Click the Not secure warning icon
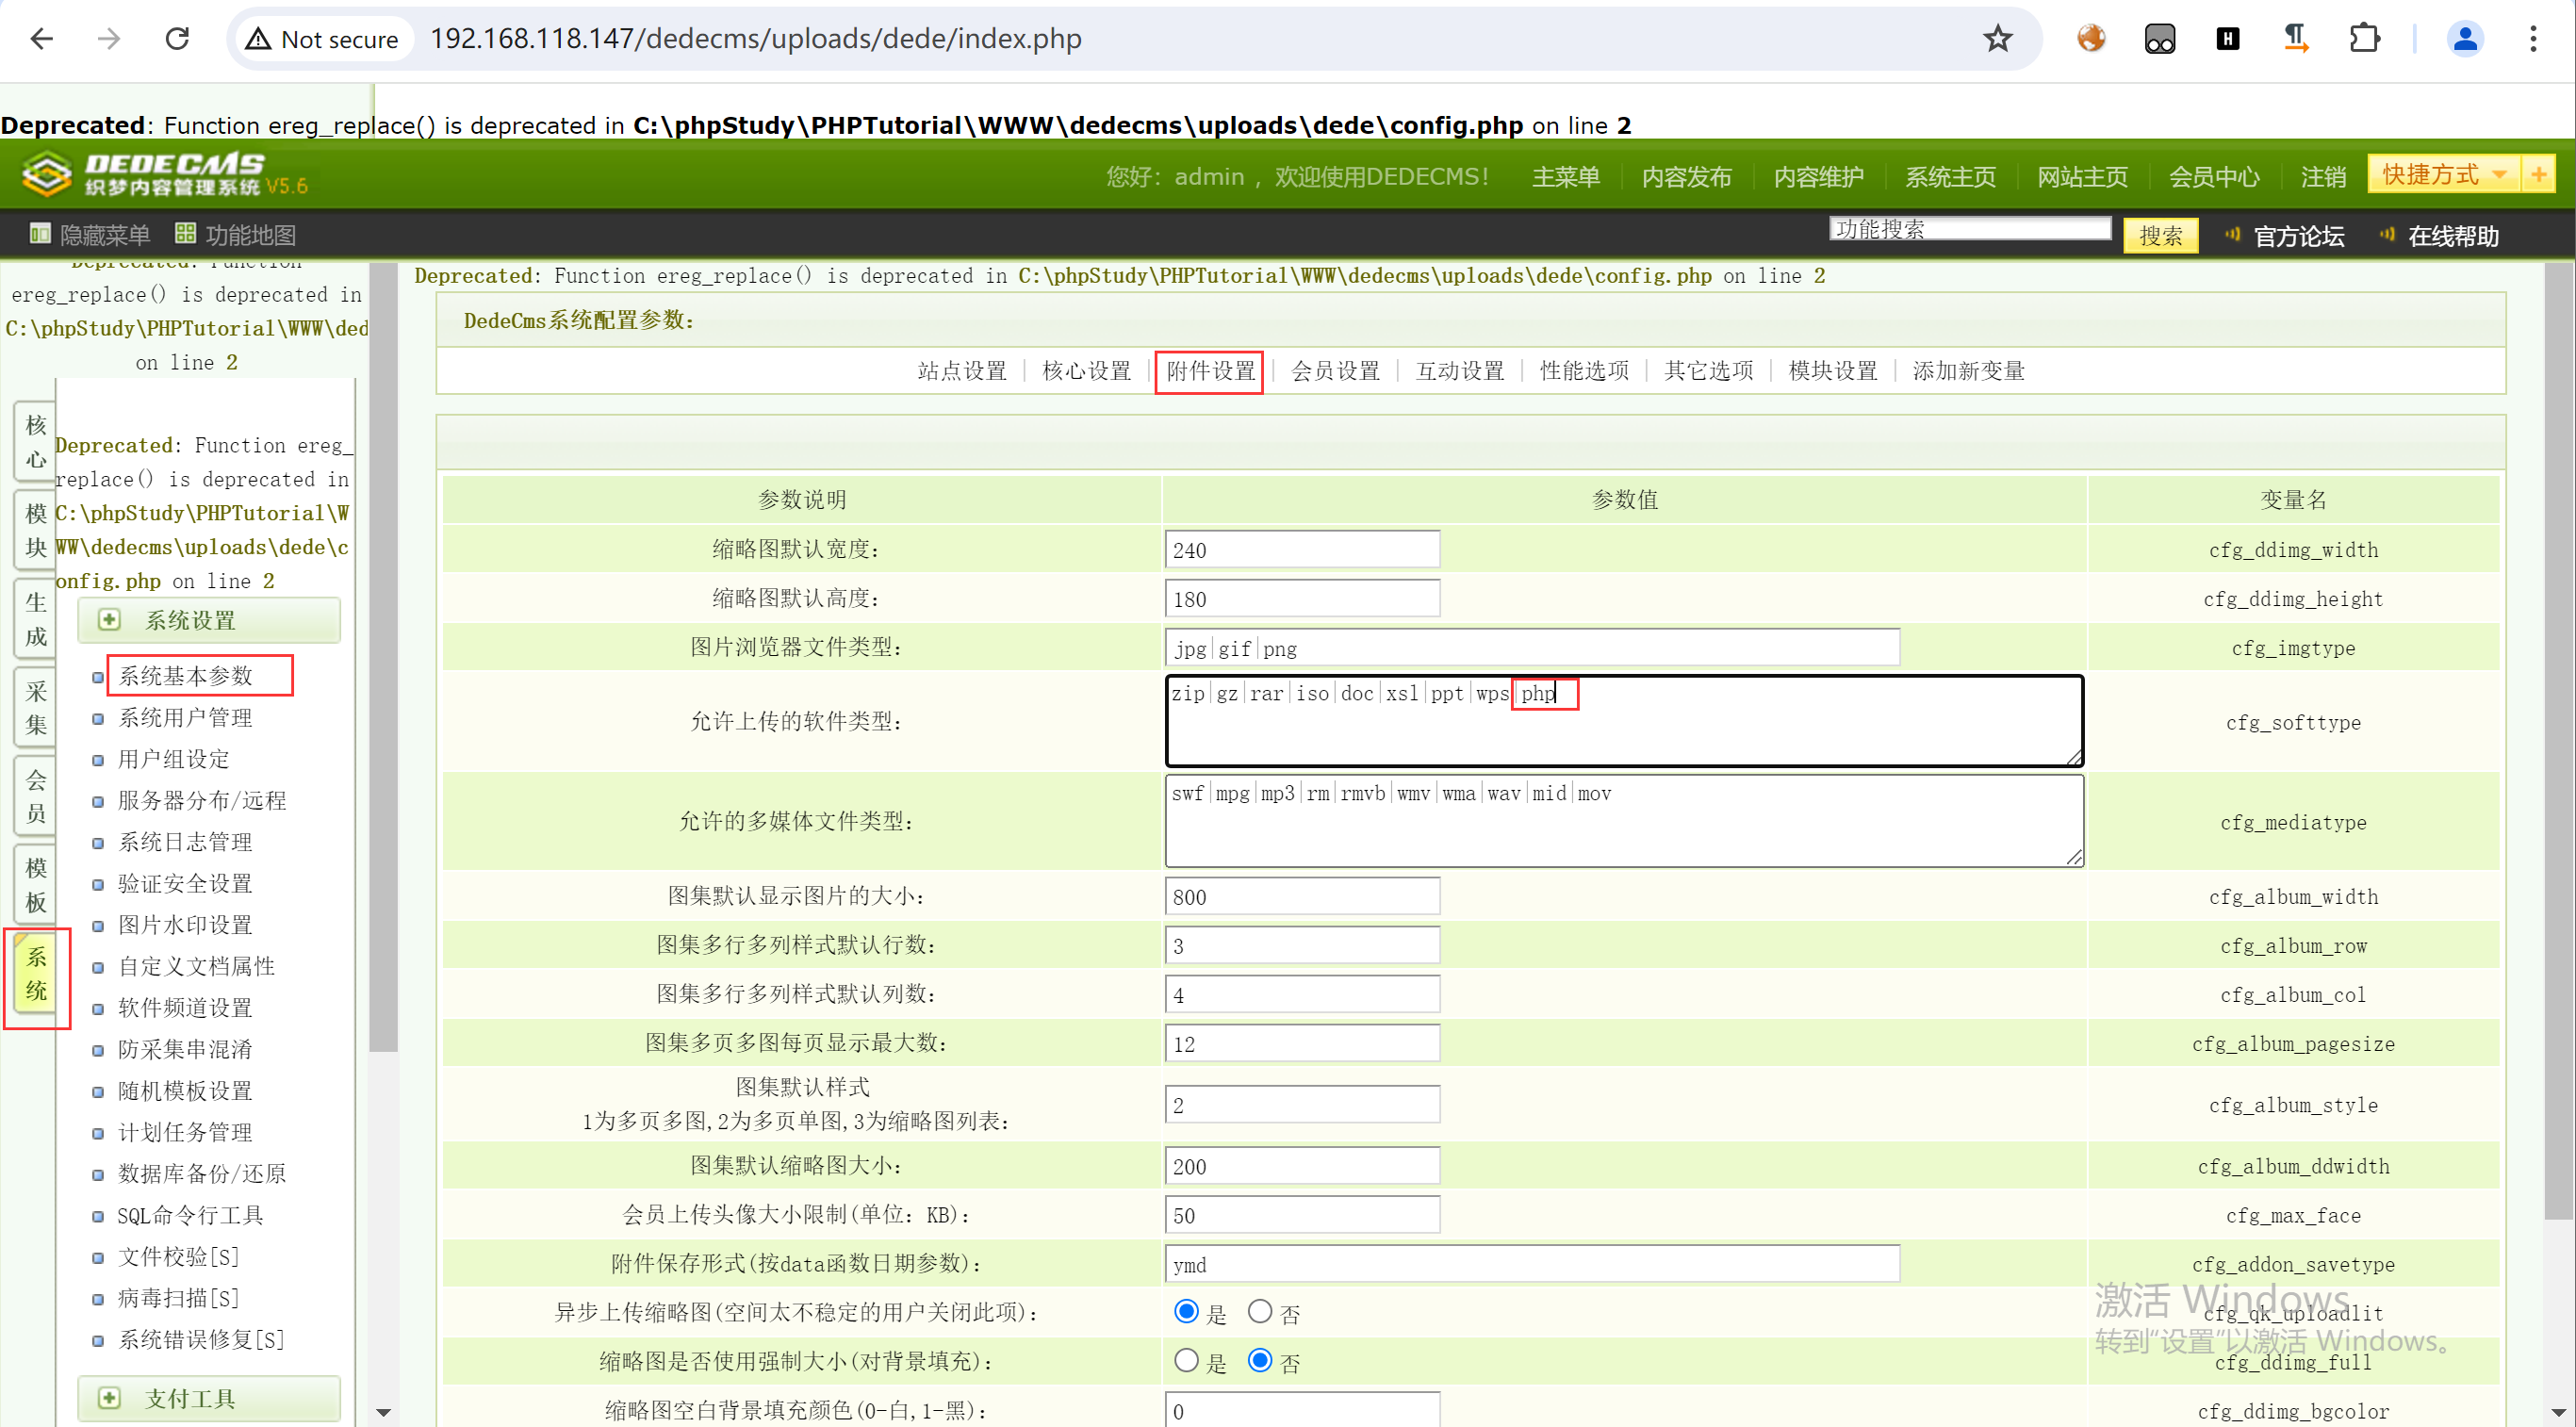This screenshot has height=1427, width=2576. (258, 39)
